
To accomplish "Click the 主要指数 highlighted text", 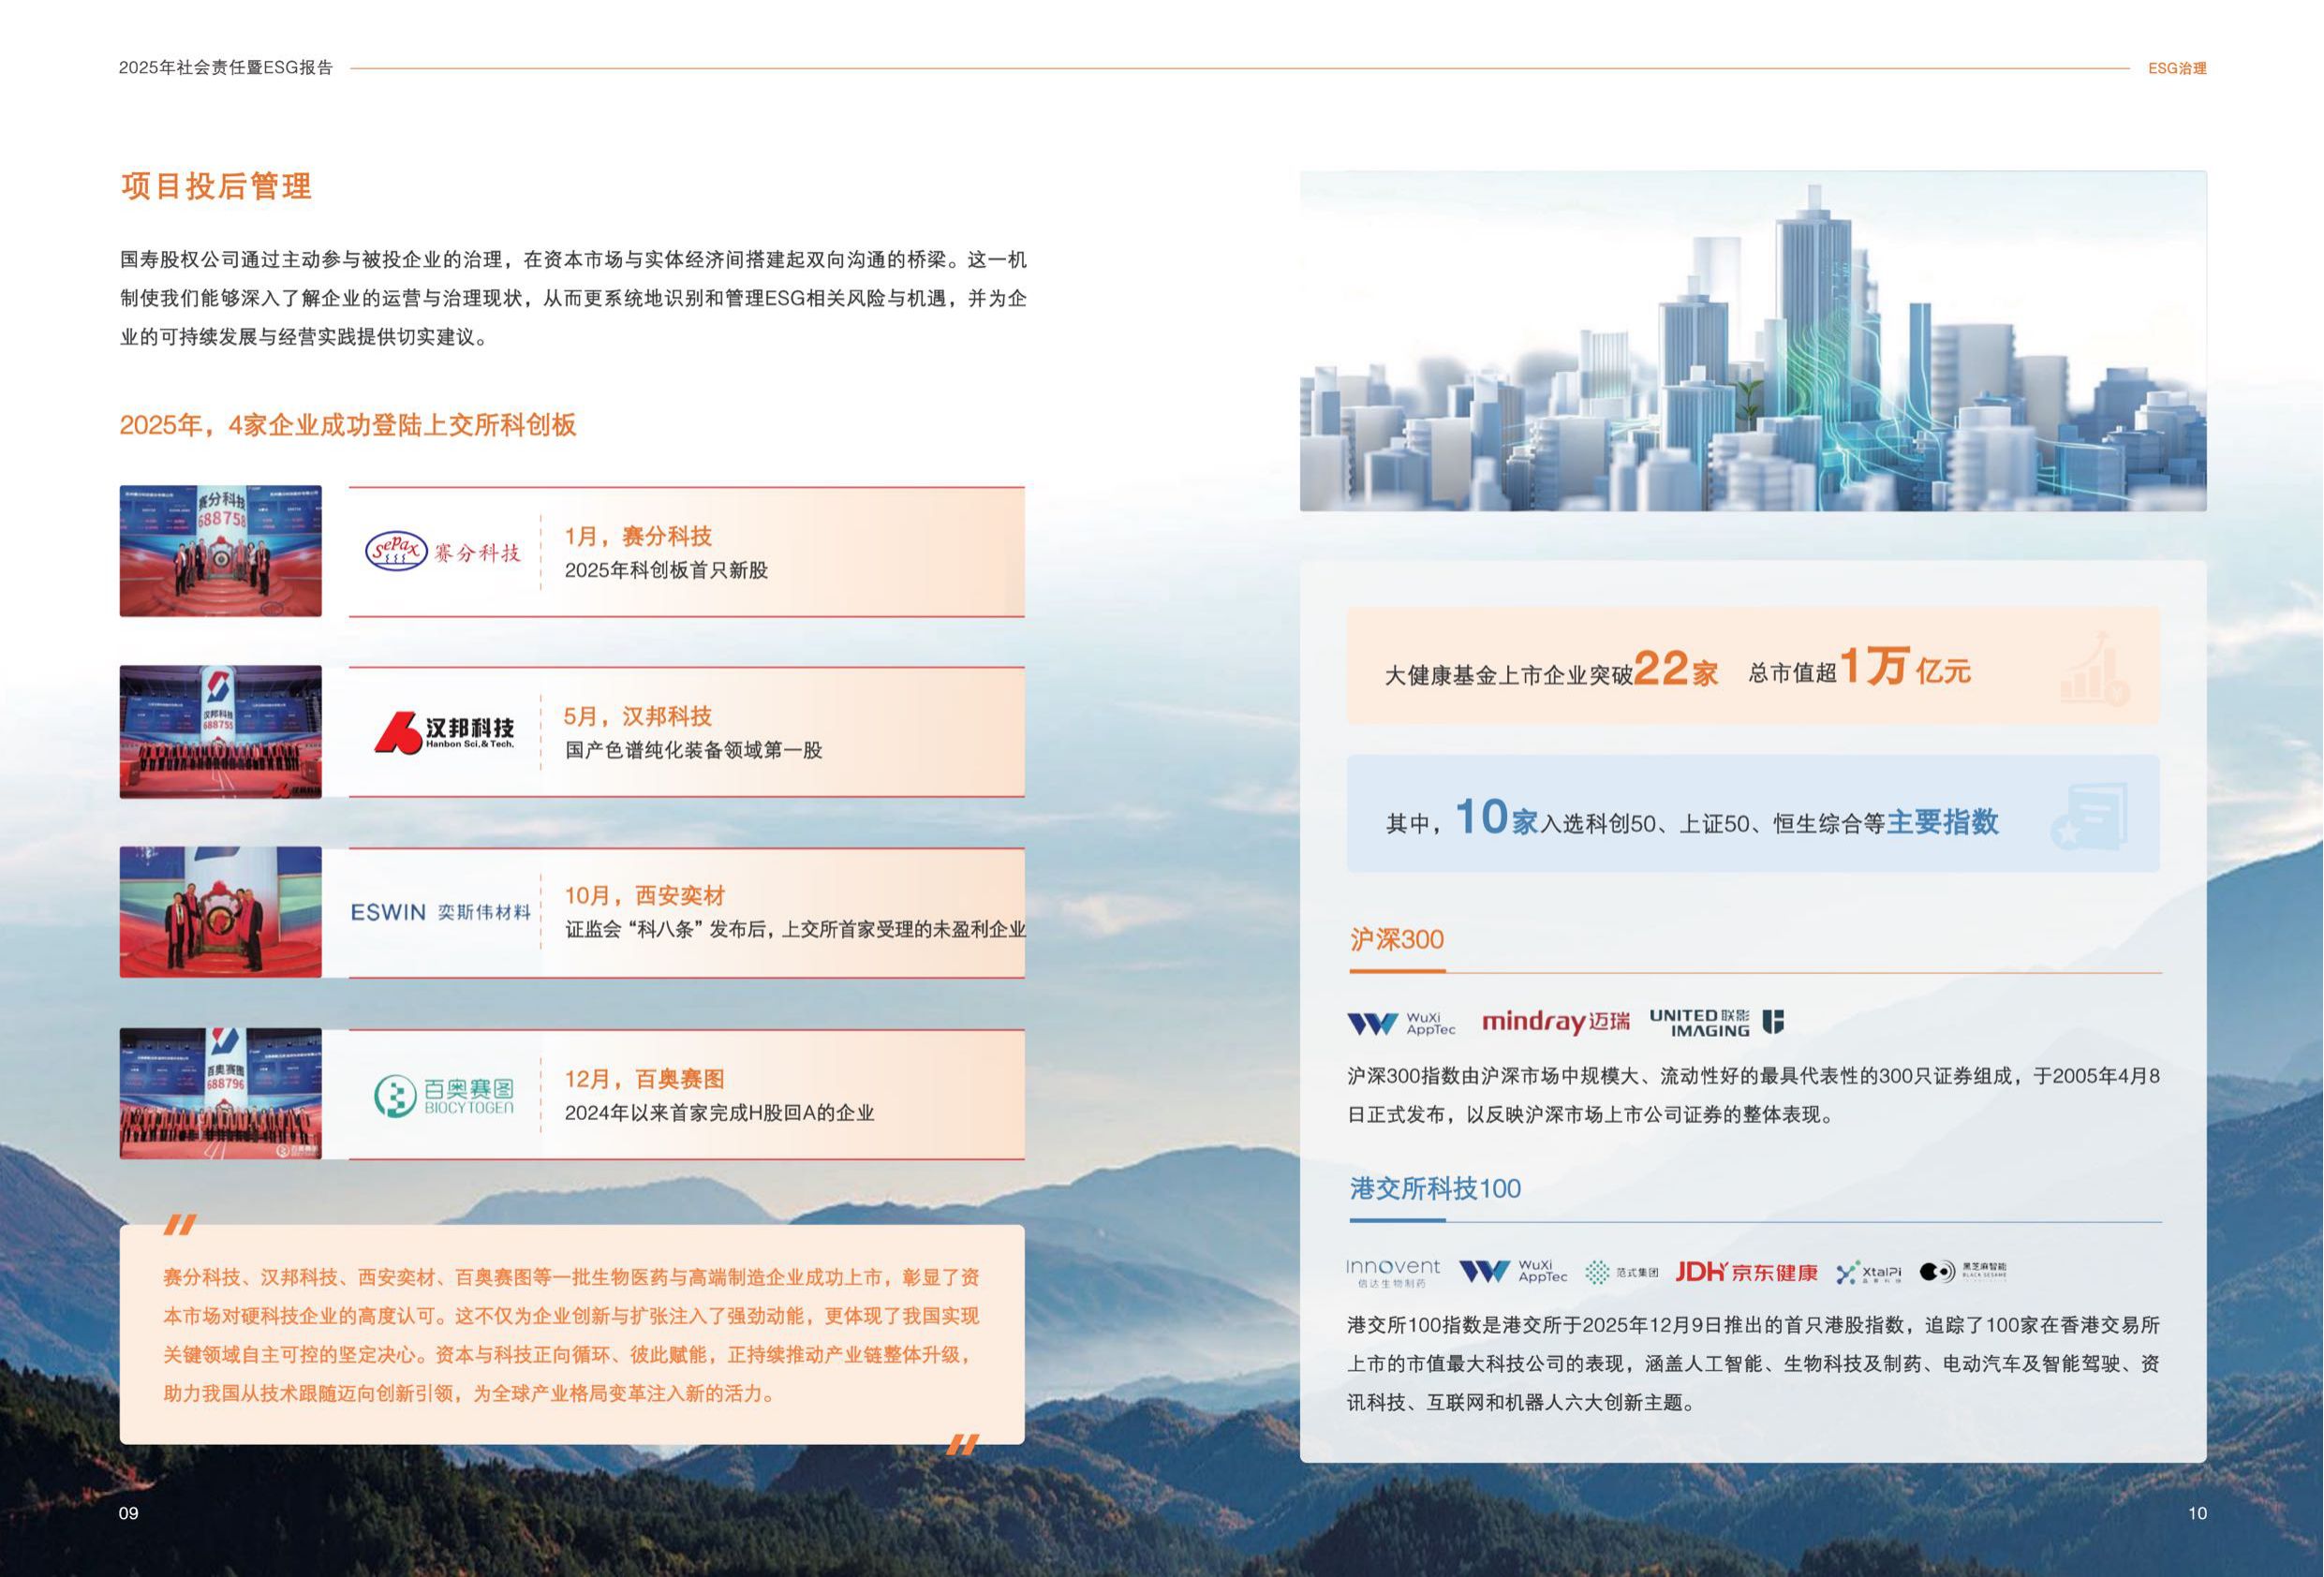I will pyautogui.click(x=1943, y=822).
